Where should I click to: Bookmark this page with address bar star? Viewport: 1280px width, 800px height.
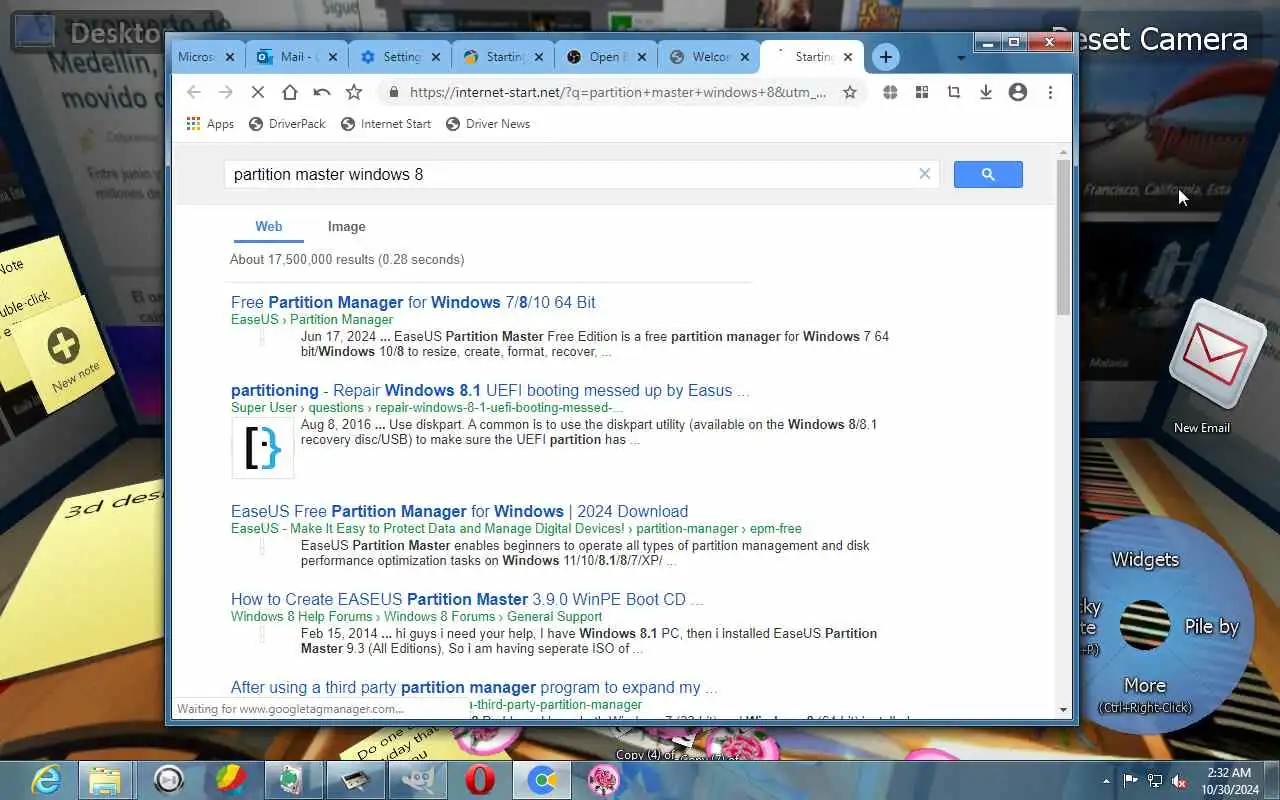click(x=850, y=92)
